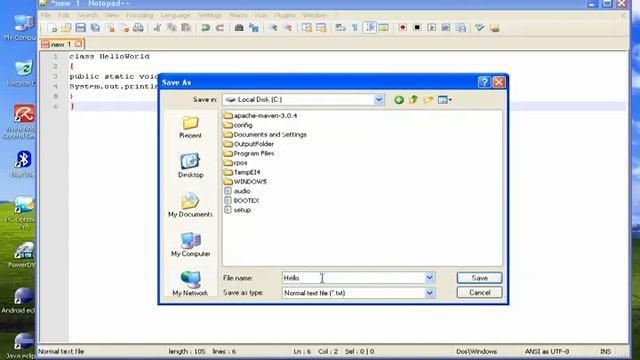Close the new 1 tab with its X
The height and width of the screenshot is (360, 640).
[78, 44]
